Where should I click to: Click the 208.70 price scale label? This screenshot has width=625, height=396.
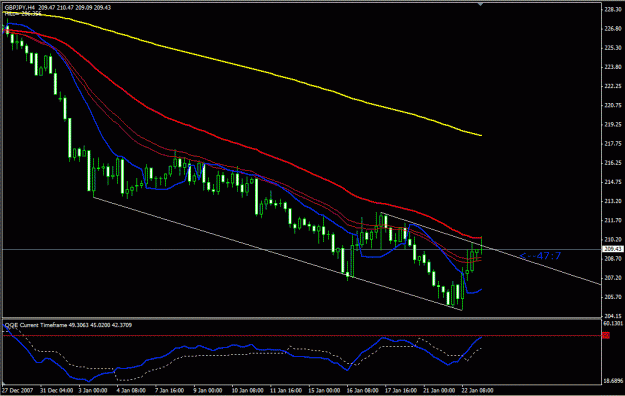pos(613,258)
